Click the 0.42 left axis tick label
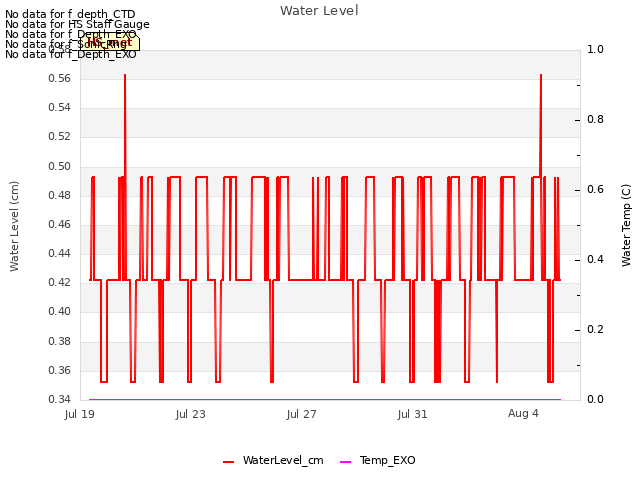640x480 pixels. (x=60, y=282)
